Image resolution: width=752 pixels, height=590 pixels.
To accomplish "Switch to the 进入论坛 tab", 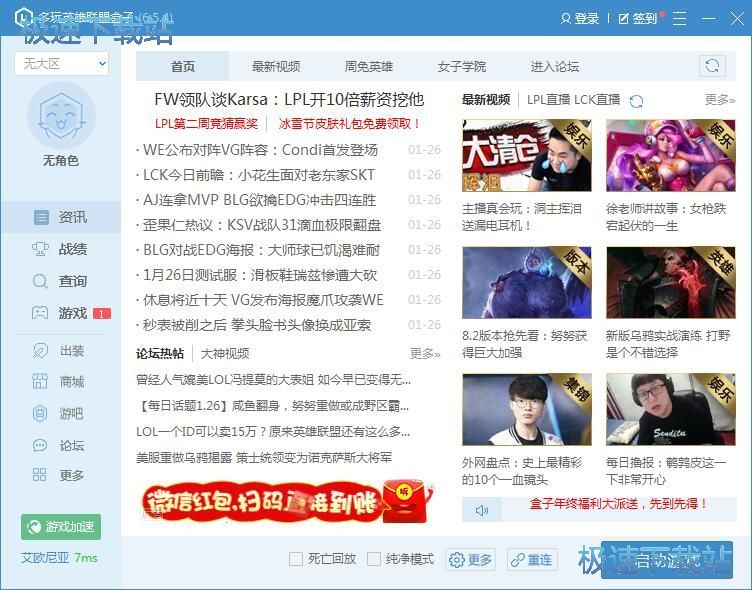I will point(555,66).
